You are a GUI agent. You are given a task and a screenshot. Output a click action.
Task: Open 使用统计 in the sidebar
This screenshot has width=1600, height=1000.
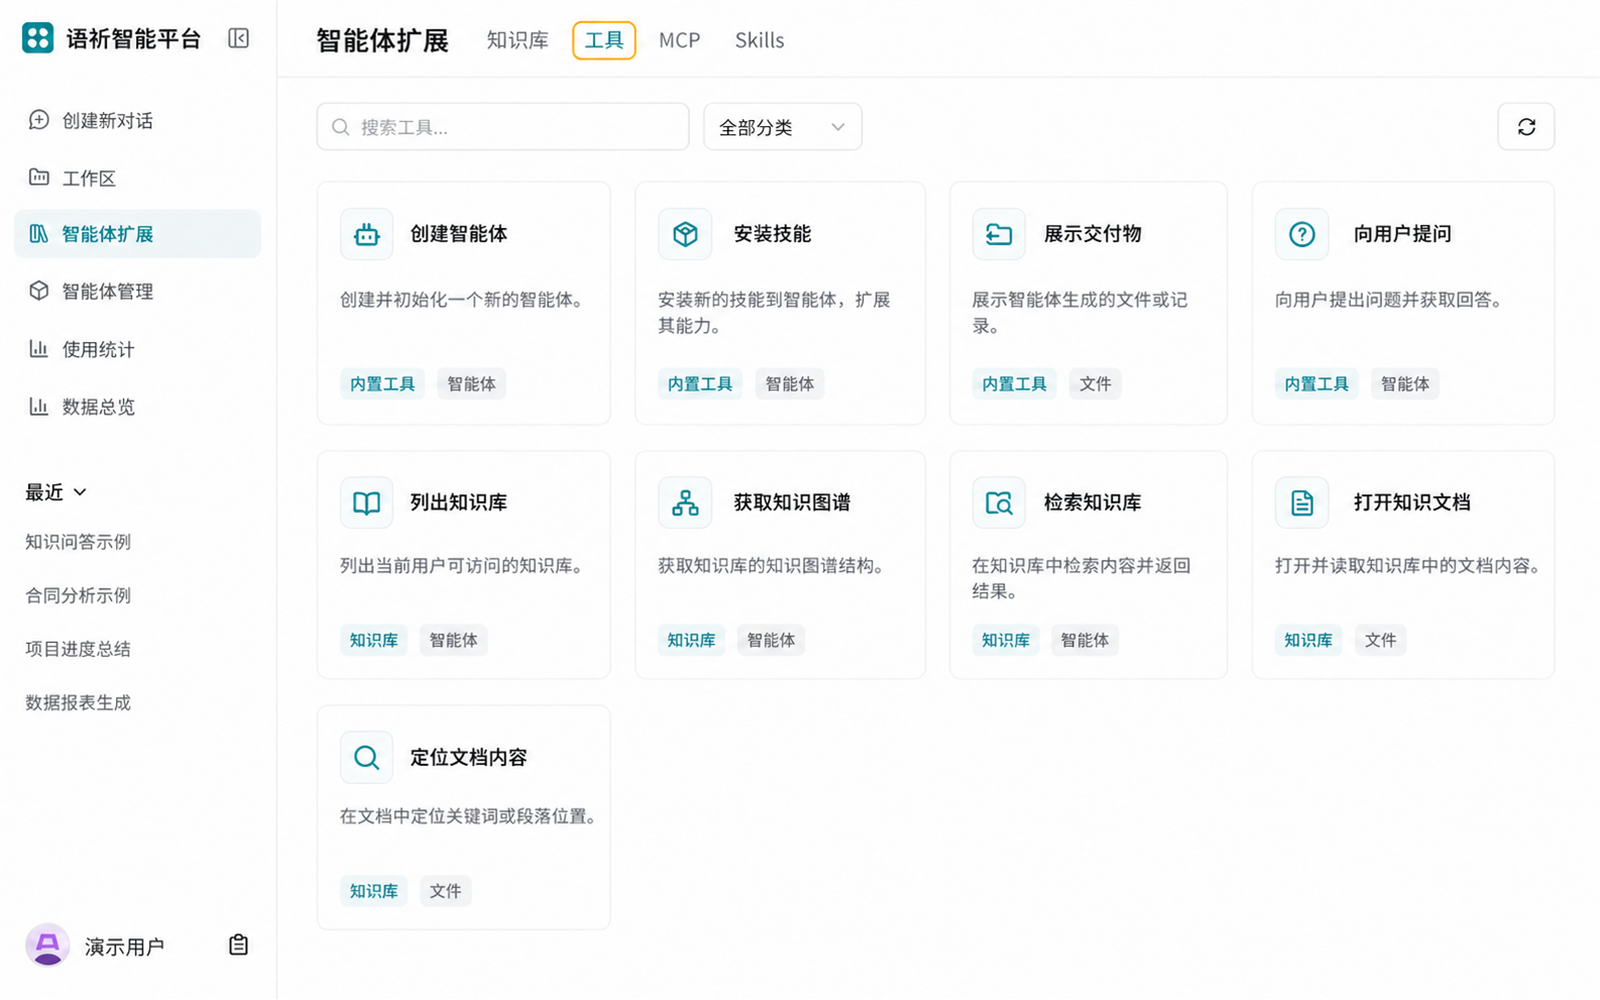(x=138, y=348)
